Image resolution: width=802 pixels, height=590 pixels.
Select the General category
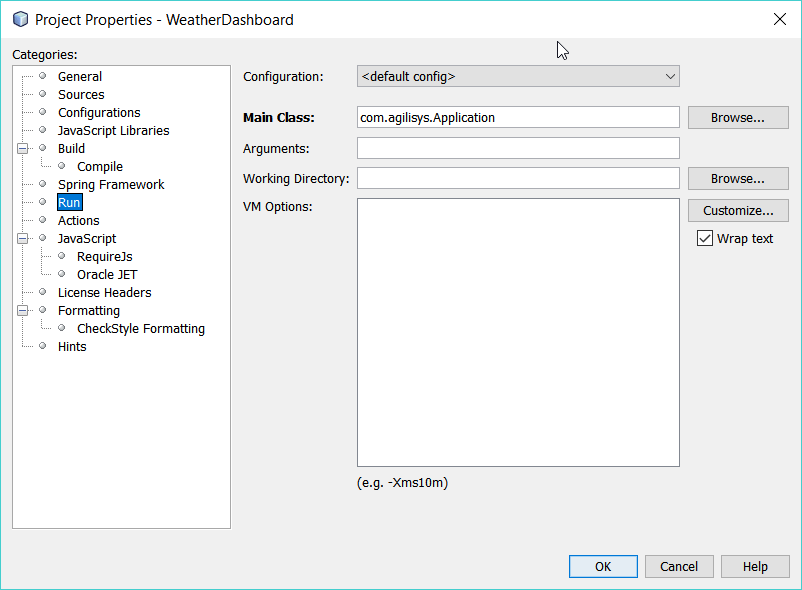[x=80, y=77]
